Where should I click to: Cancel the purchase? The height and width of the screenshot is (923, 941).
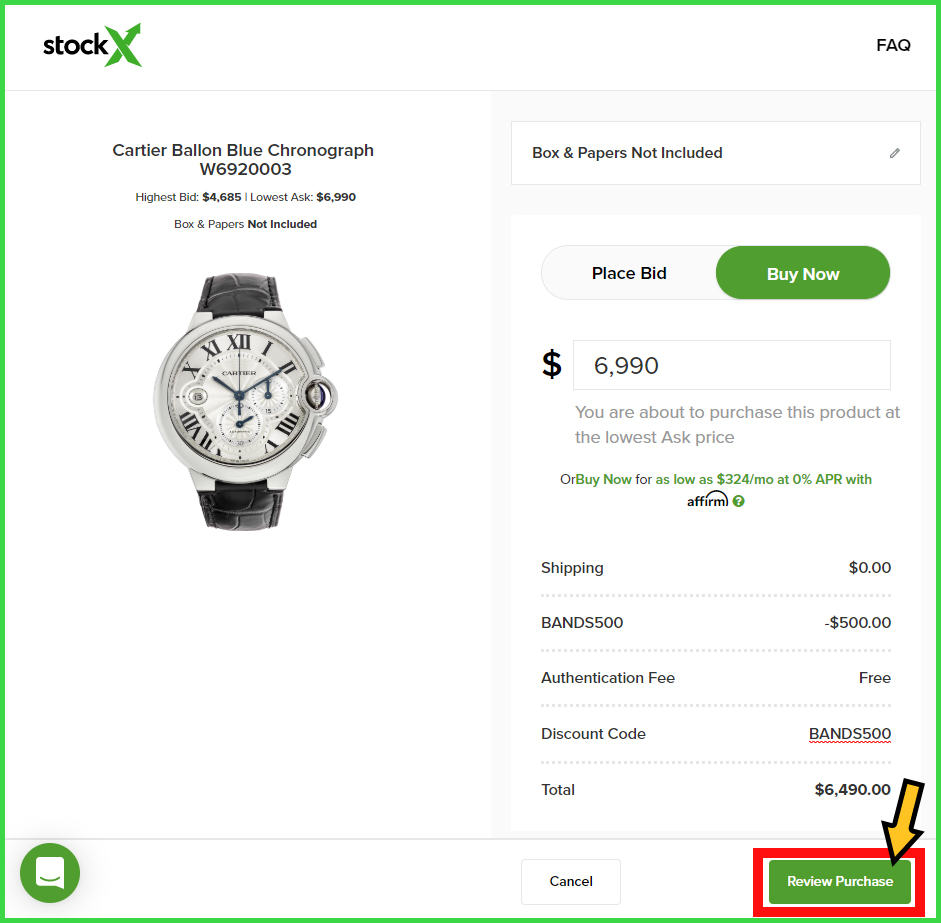(571, 881)
